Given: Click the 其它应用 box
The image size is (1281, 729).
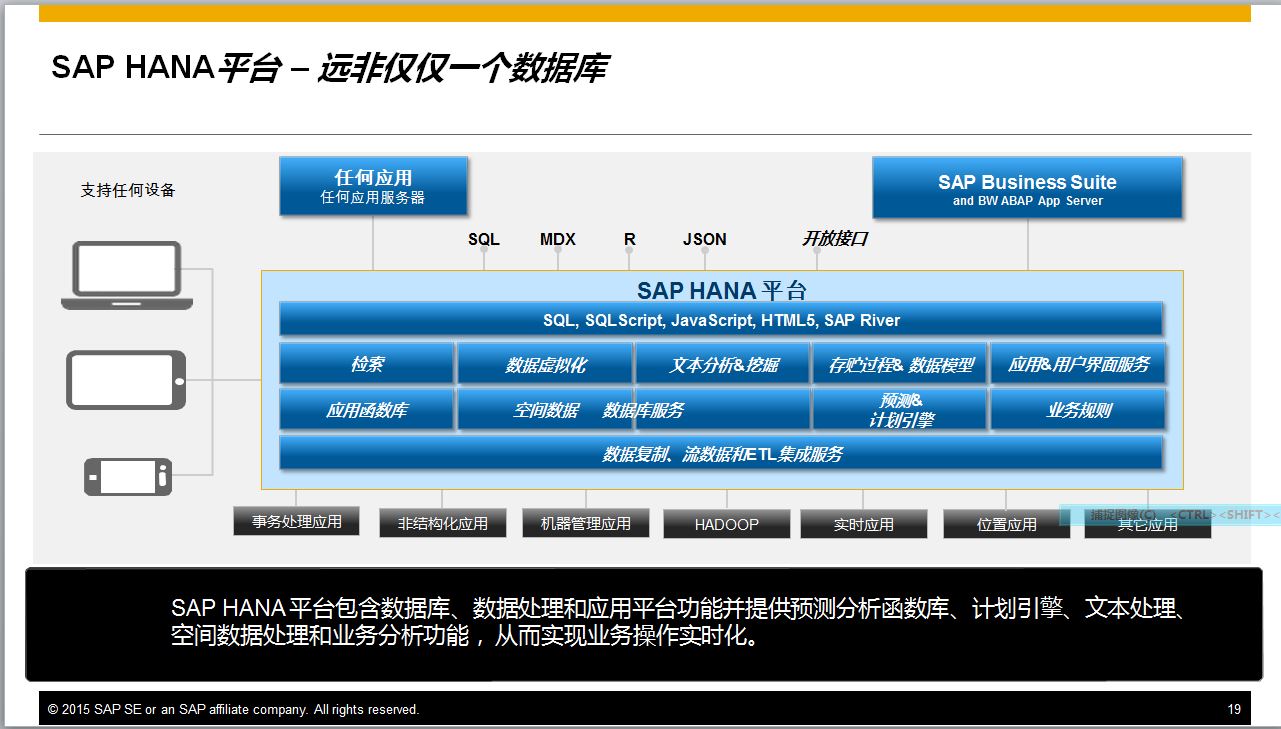Looking at the screenshot, I should [1147, 524].
